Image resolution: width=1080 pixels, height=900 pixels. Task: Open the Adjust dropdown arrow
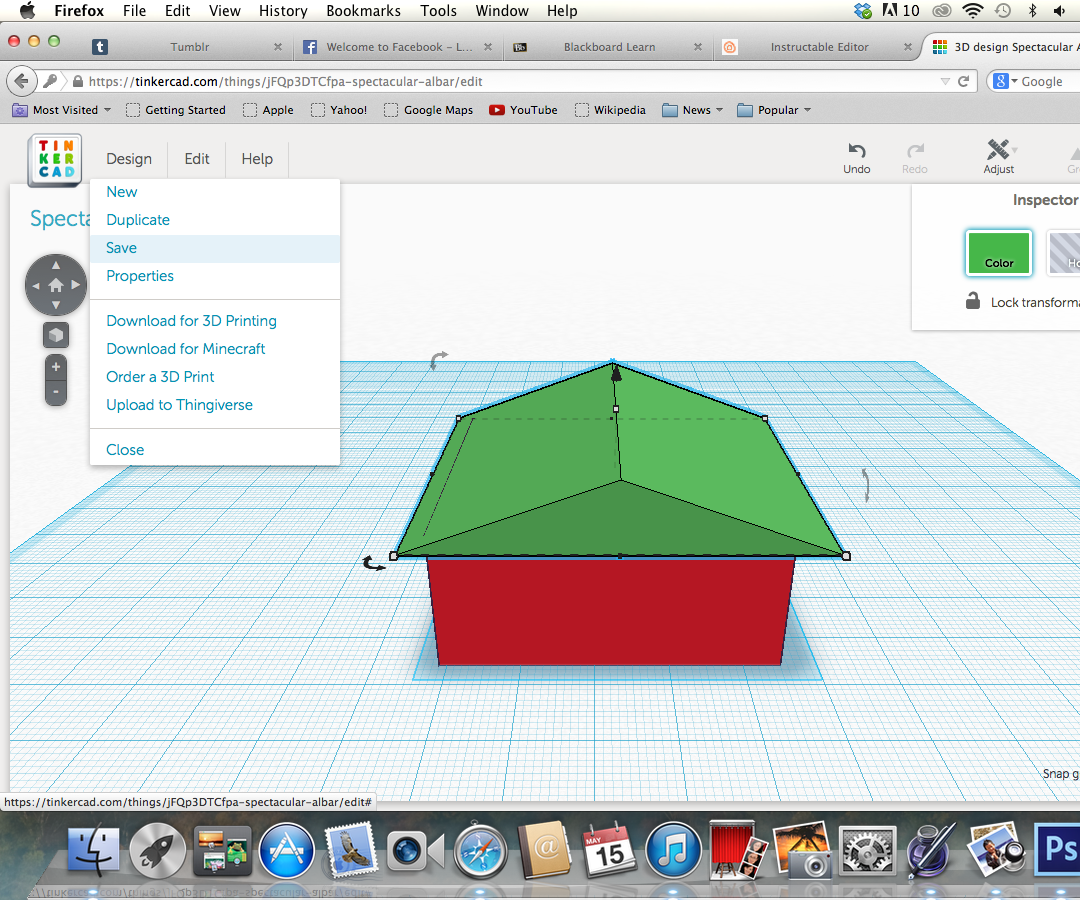point(1014,151)
